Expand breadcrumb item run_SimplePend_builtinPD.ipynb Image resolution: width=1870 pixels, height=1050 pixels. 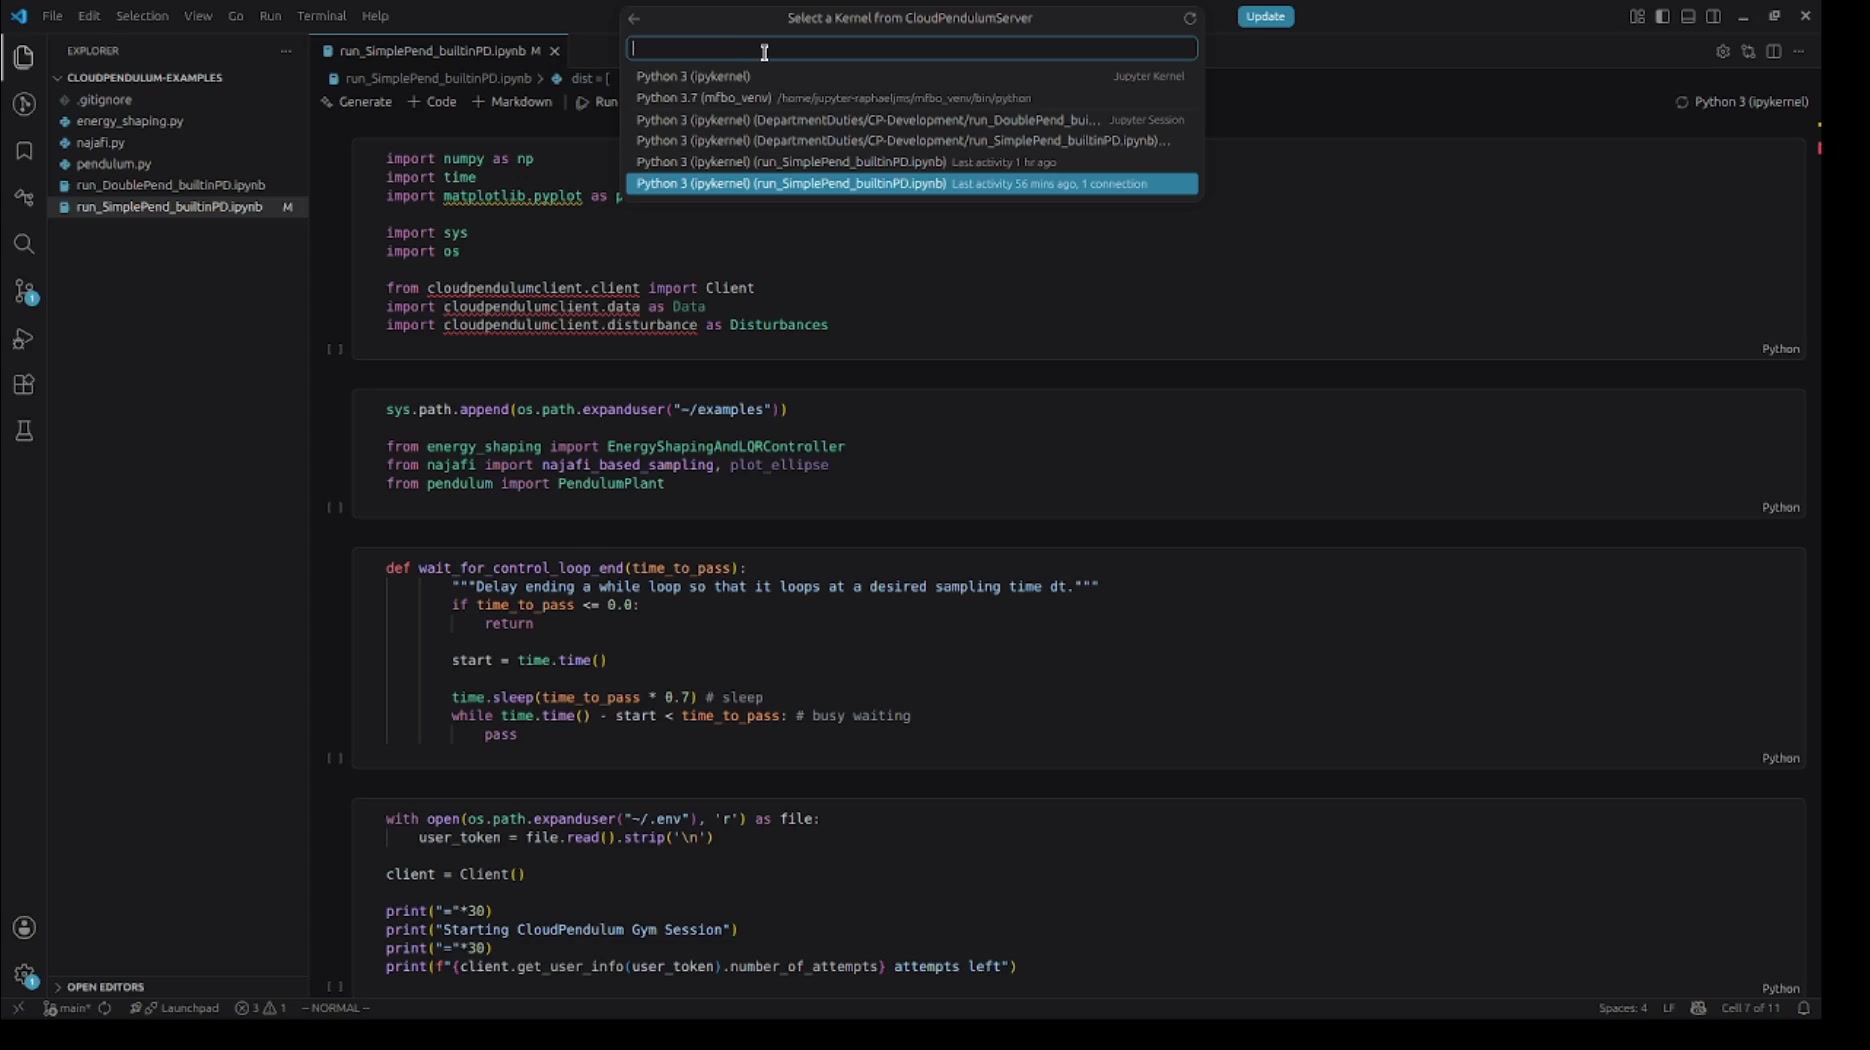pyautogui.click(x=438, y=78)
